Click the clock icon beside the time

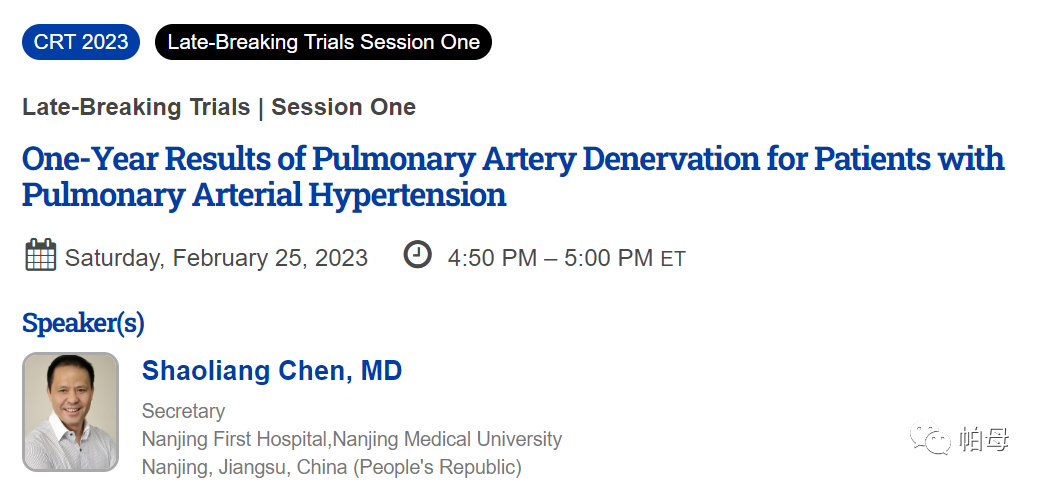[417, 254]
